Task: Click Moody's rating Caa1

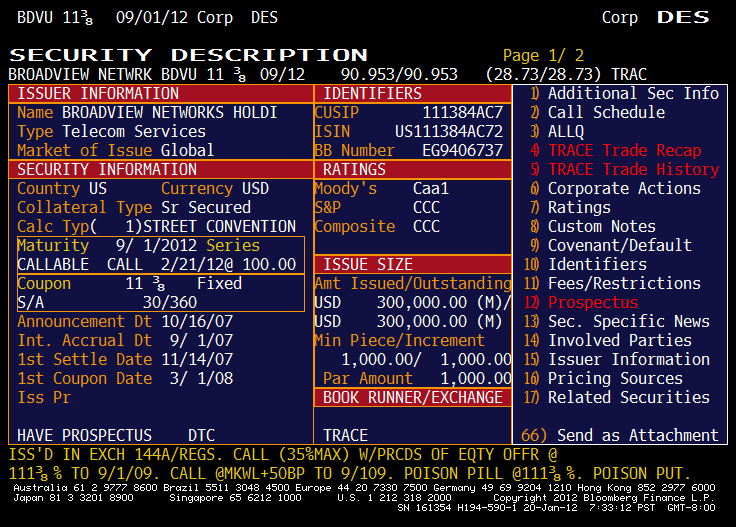Action: click(431, 189)
